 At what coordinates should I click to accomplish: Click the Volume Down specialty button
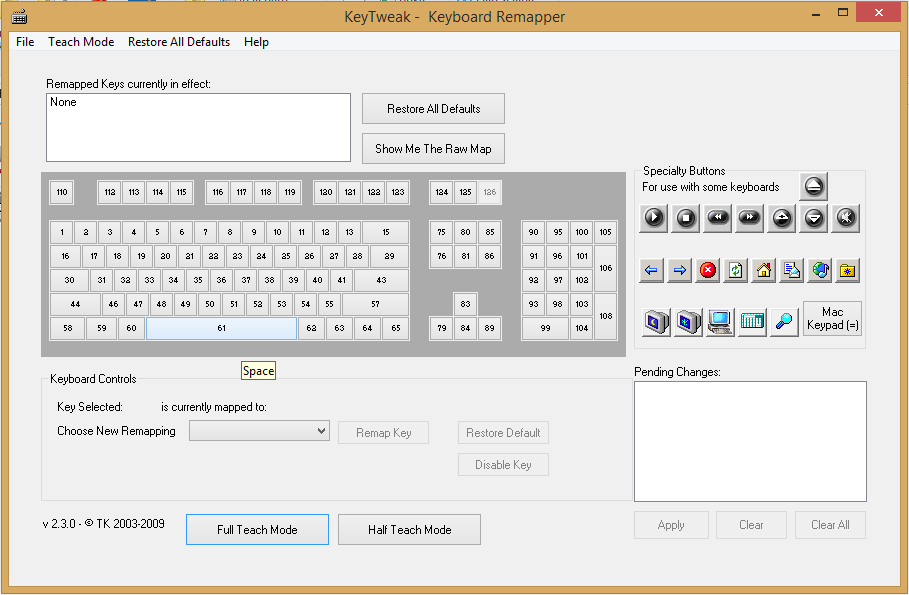[x=814, y=218]
